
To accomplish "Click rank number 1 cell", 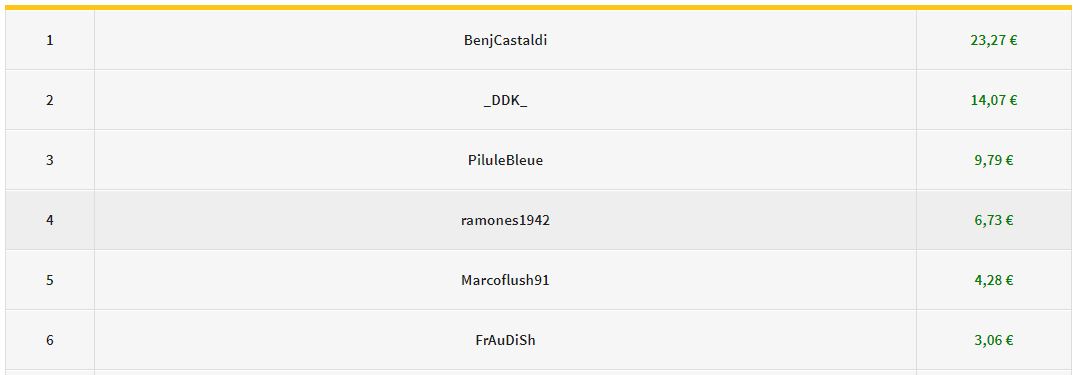I will point(49,40).
